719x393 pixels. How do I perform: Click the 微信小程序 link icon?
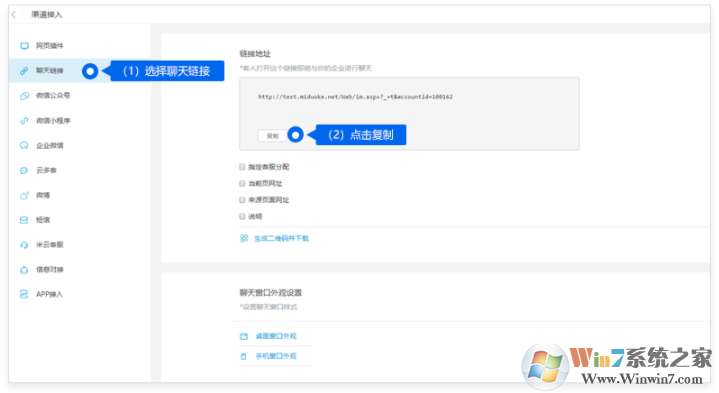click(x=24, y=121)
